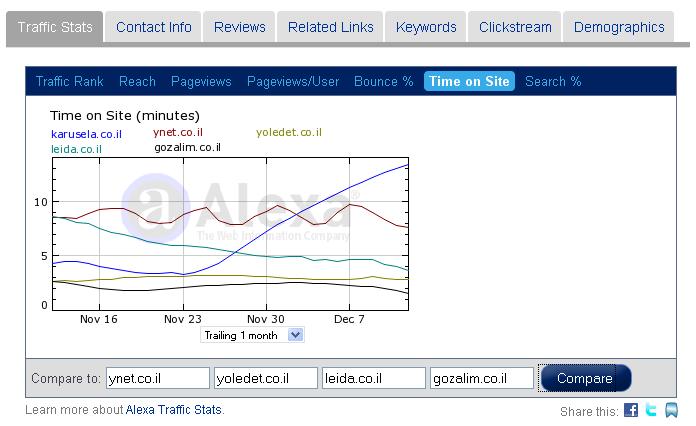Show the Search % chart
The width and height of the screenshot is (696, 426).
[x=553, y=81]
